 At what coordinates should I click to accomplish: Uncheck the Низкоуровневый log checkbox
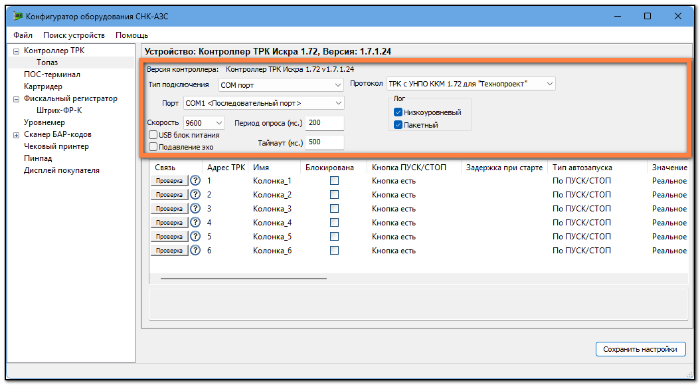coord(398,112)
